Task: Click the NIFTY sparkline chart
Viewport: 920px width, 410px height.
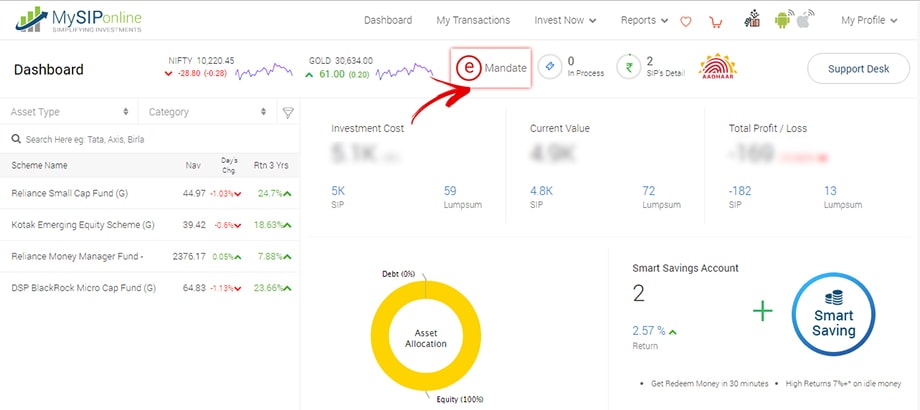Action: coord(263,72)
